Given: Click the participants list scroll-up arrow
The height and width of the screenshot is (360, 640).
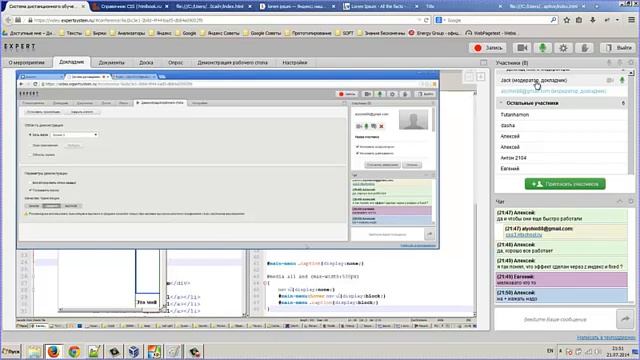Looking at the screenshot, I should click(x=631, y=73).
